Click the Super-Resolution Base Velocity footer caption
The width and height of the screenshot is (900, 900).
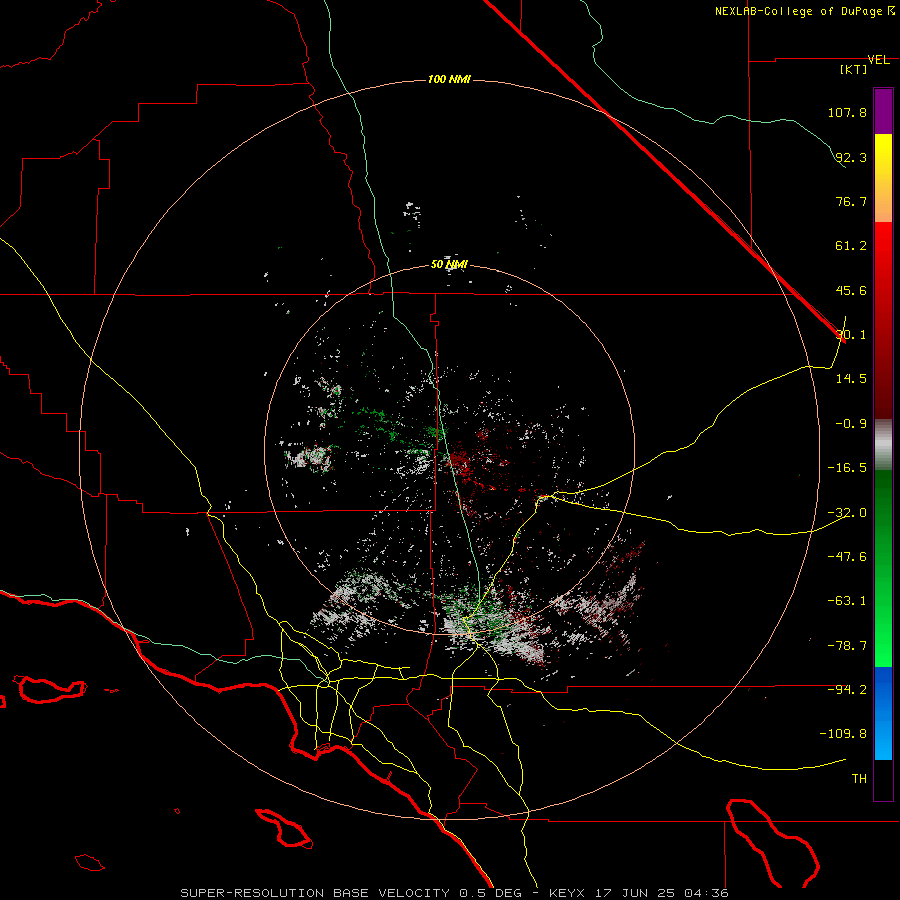(x=455, y=893)
